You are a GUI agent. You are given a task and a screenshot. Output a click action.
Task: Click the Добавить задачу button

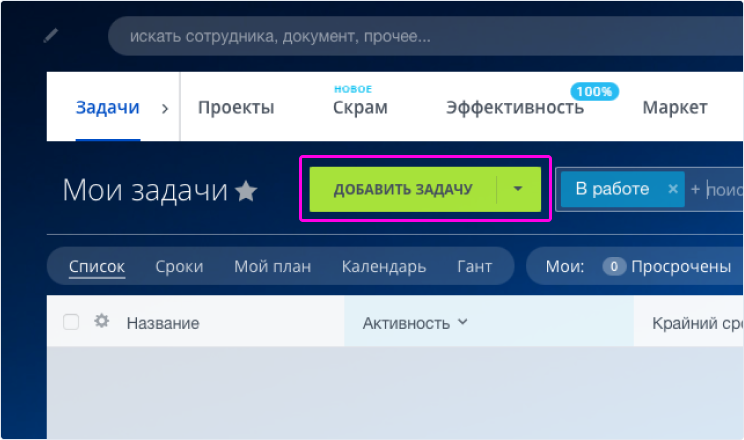(403, 189)
